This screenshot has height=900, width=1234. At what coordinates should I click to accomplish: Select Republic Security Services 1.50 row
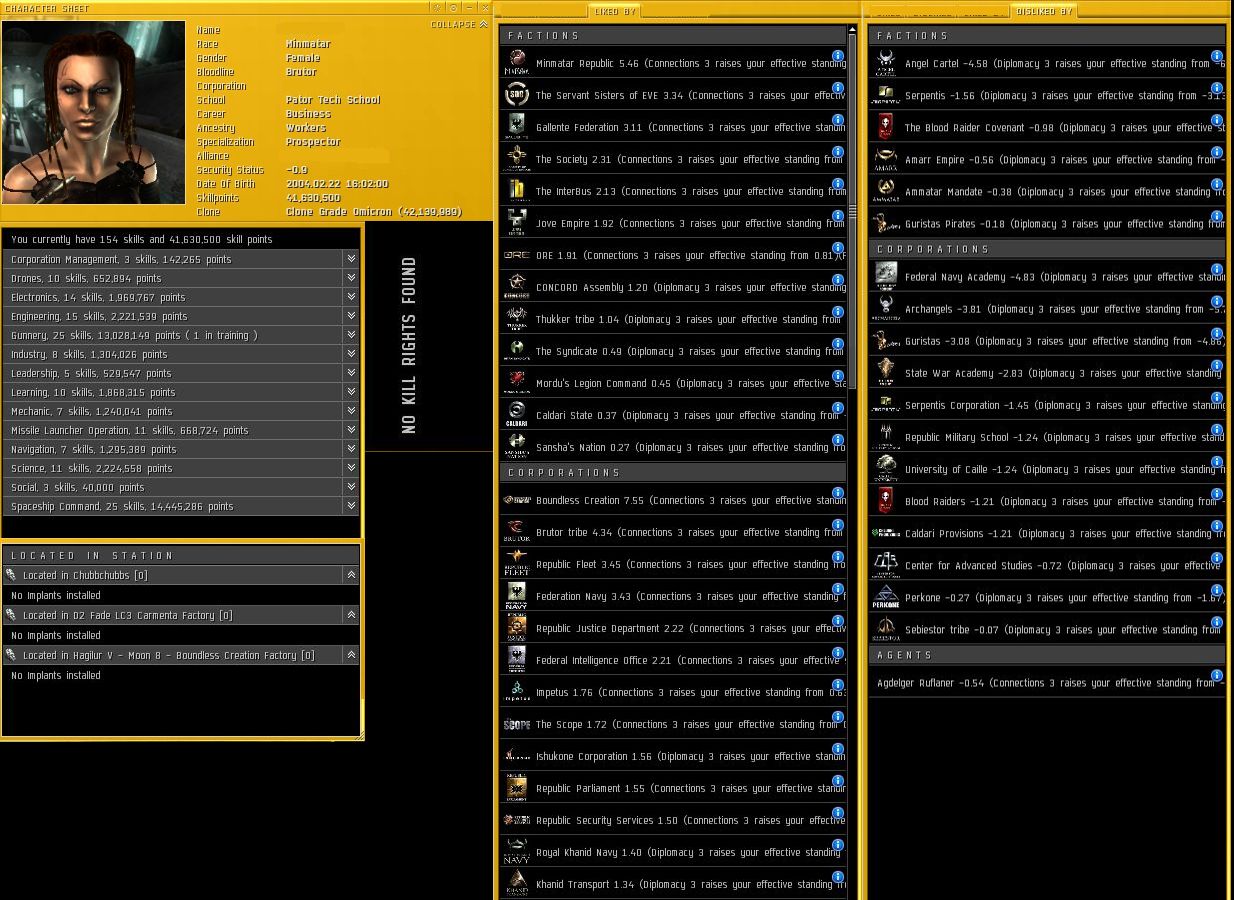point(672,820)
